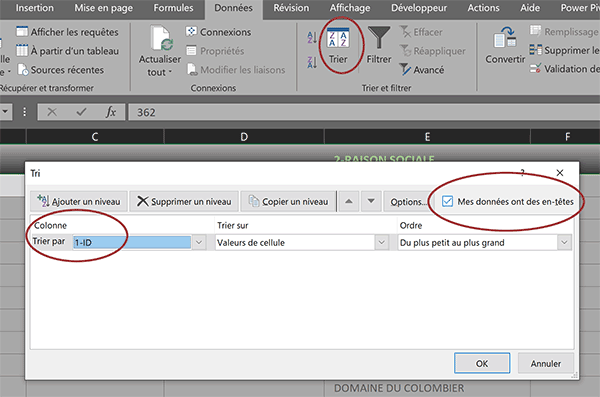Click Ajouter un niveau button
This screenshot has width=600, height=397.
pyautogui.click(x=79, y=201)
